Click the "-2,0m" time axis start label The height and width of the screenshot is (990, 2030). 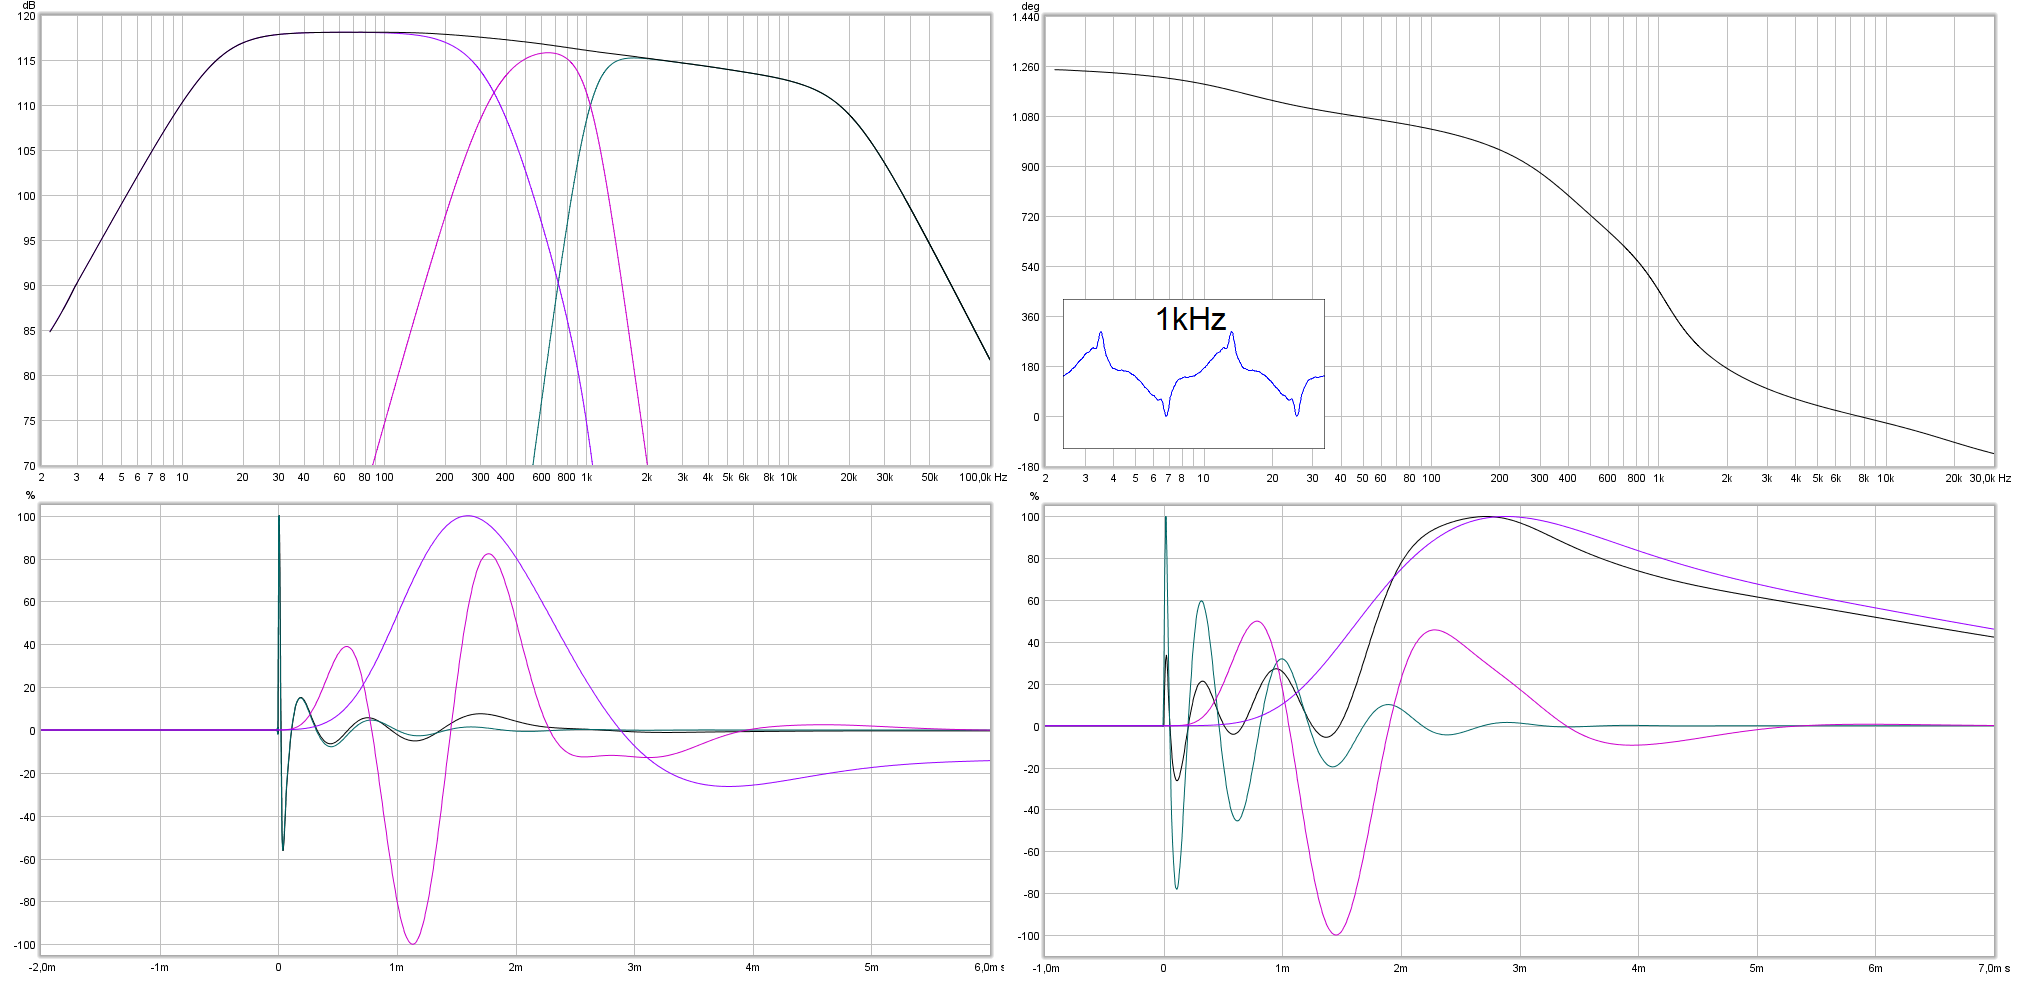42,967
